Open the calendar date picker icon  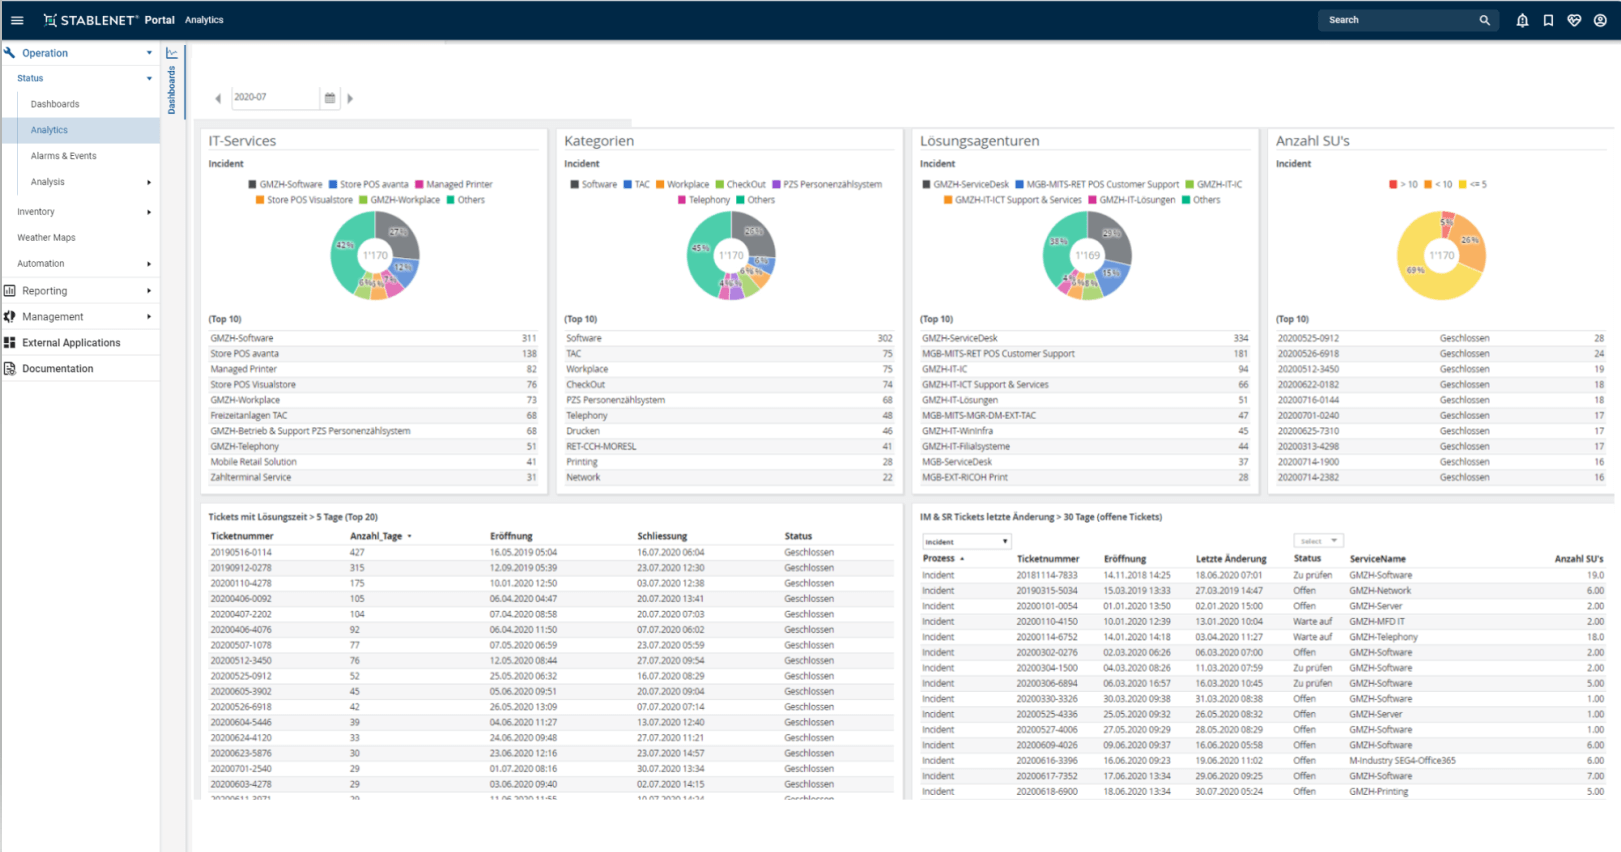(330, 98)
